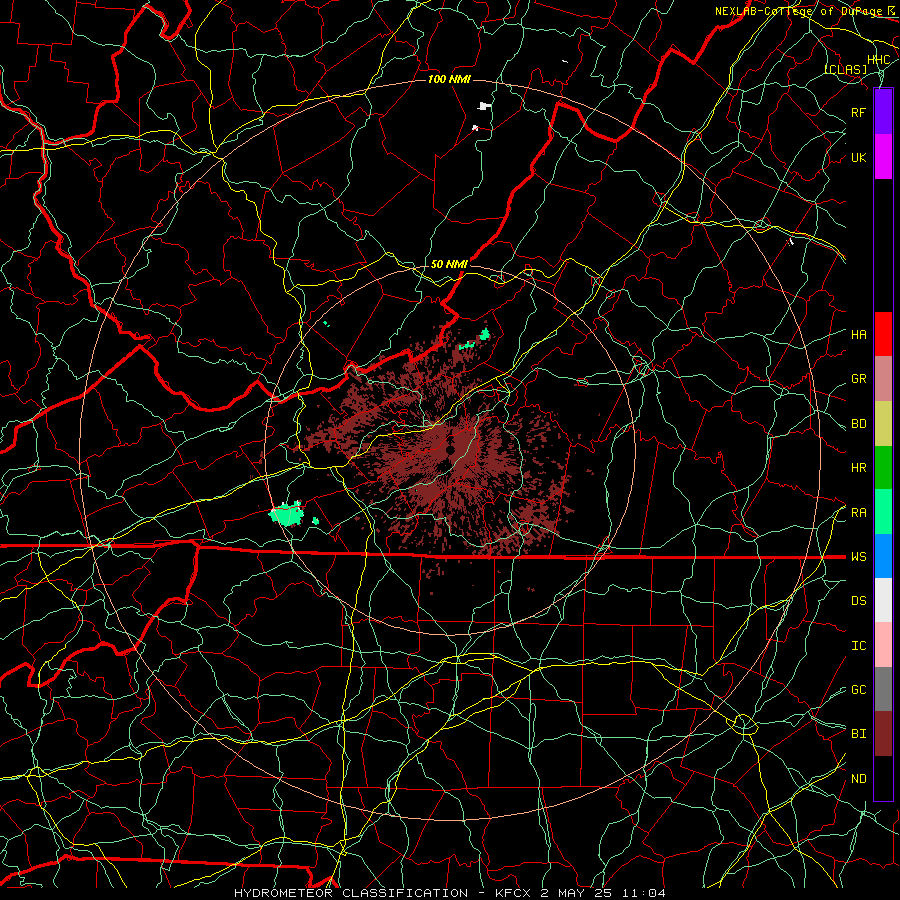
Task: Click the RA light green legend swatch
Action: tap(883, 512)
